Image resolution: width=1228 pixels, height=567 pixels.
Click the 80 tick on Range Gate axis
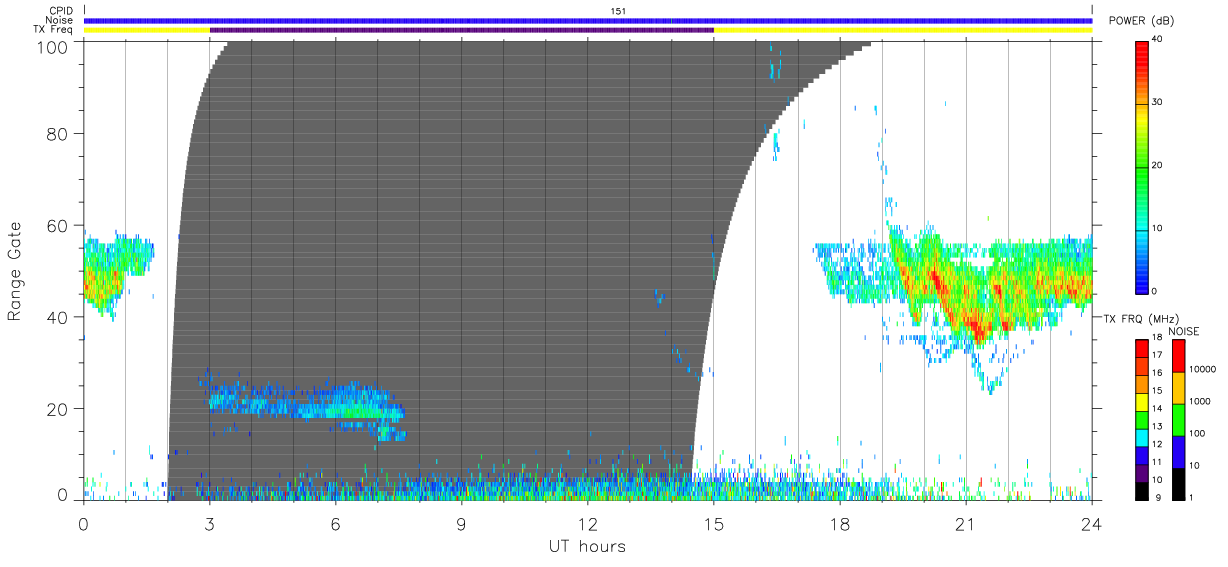[56, 133]
